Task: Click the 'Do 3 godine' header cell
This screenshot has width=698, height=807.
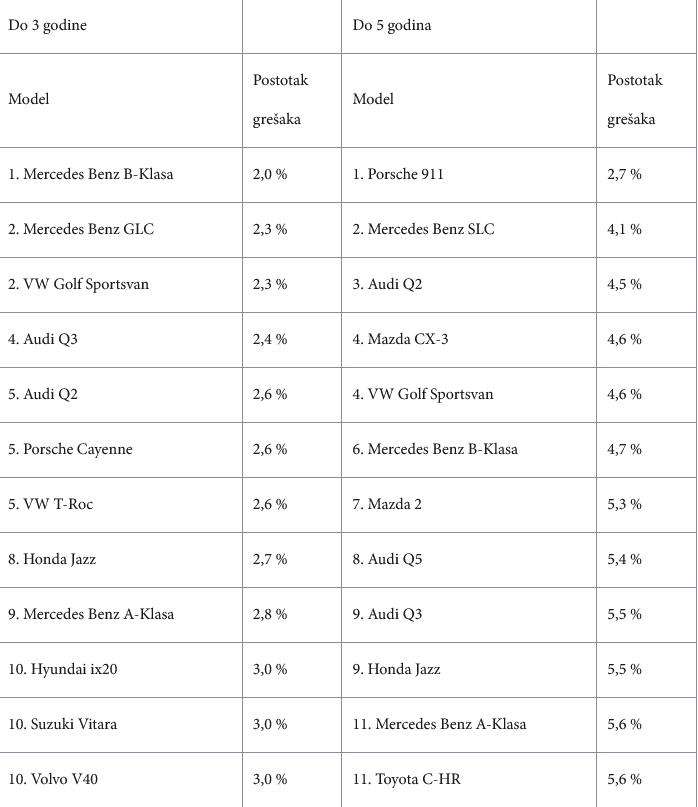Action: [x=47, y=26]
